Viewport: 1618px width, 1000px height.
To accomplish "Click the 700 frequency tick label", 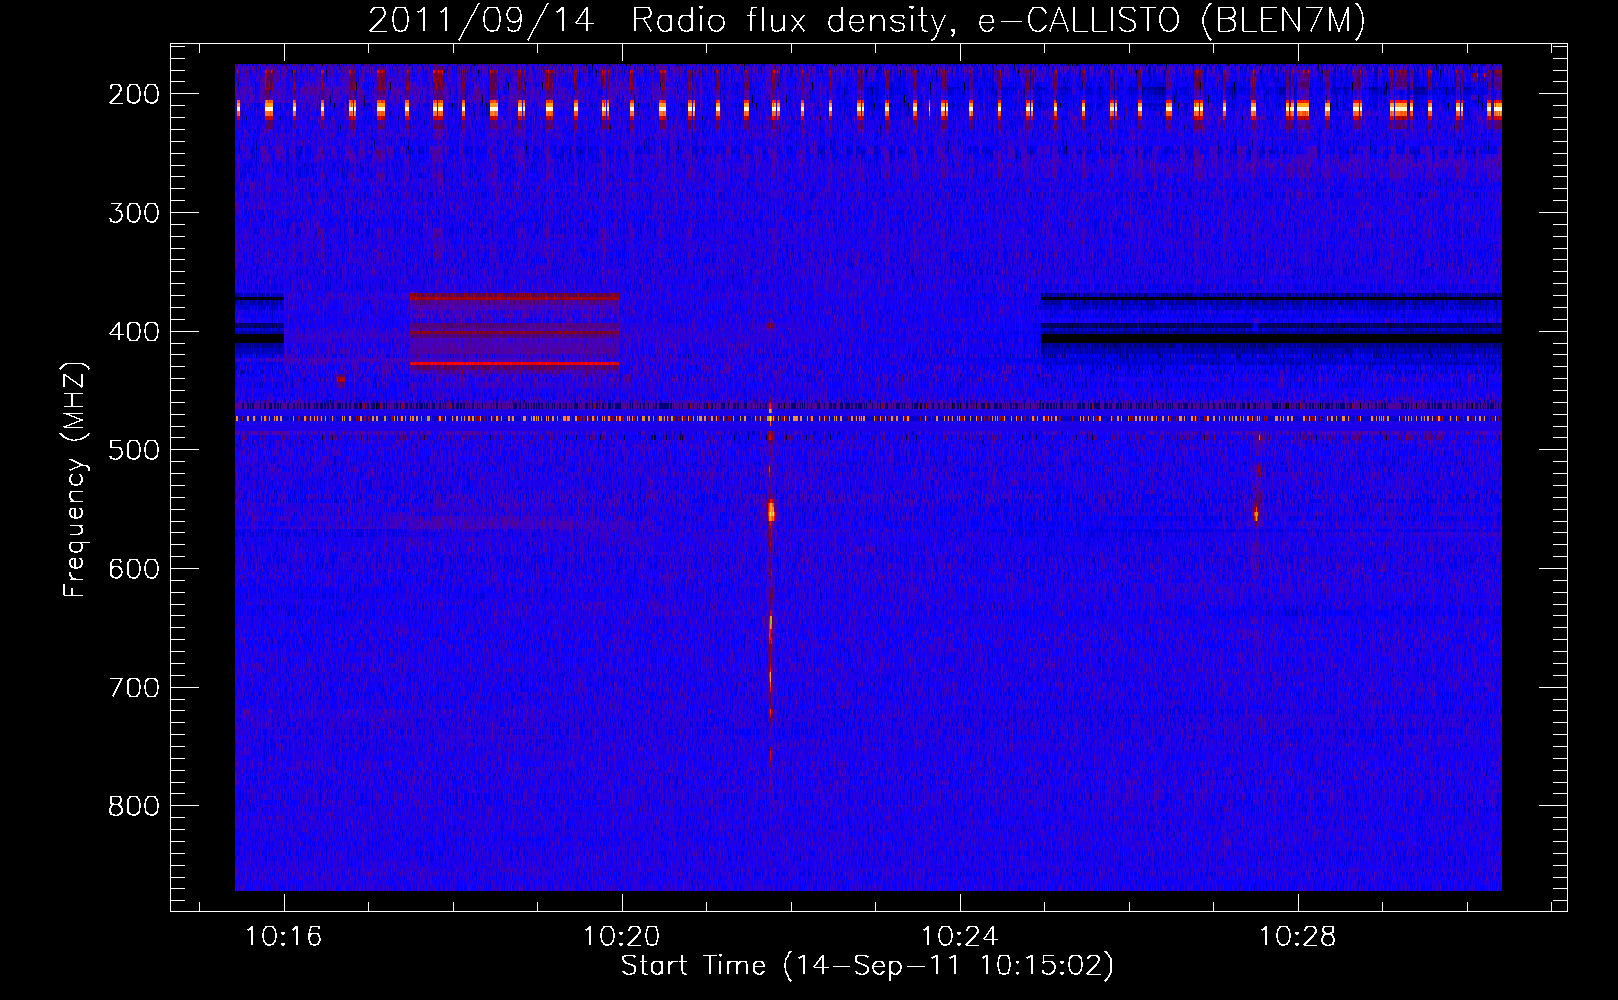I will 133,688.
